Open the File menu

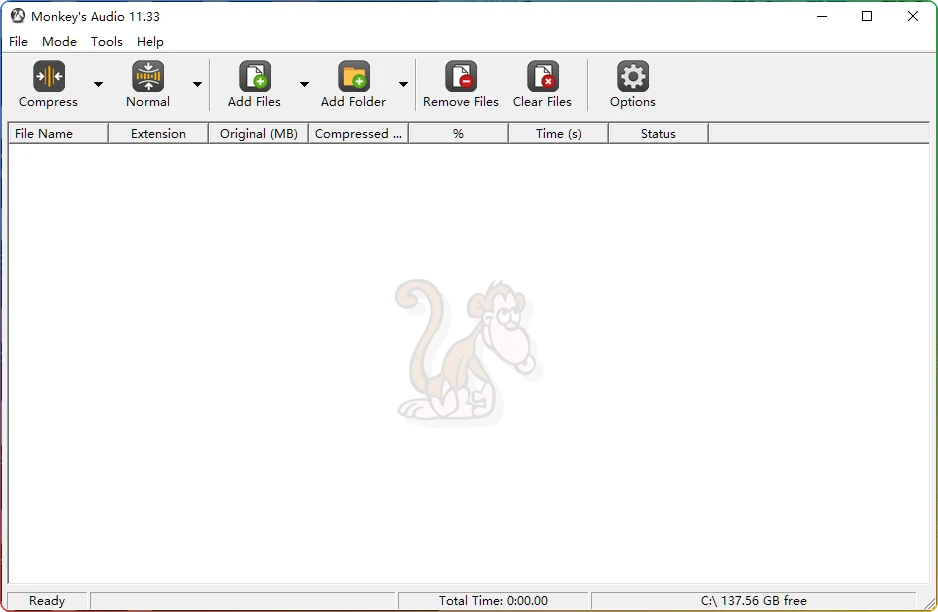coord(19,41)
